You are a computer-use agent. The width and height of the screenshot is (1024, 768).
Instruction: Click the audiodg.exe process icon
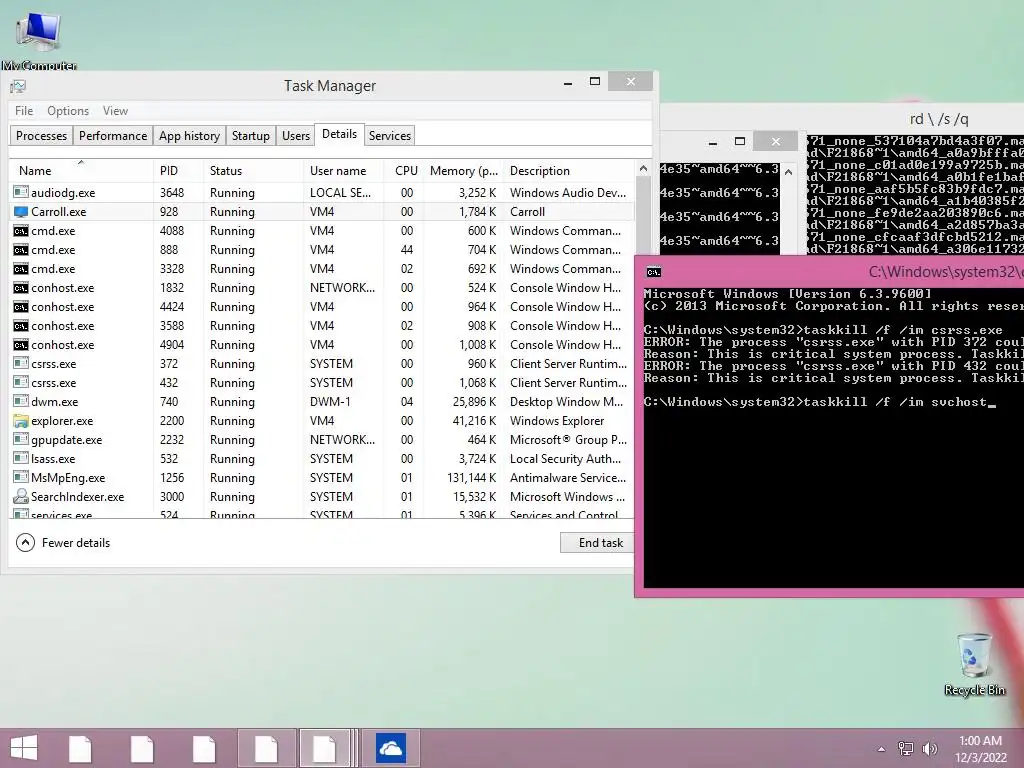click(x=21, y=193)
